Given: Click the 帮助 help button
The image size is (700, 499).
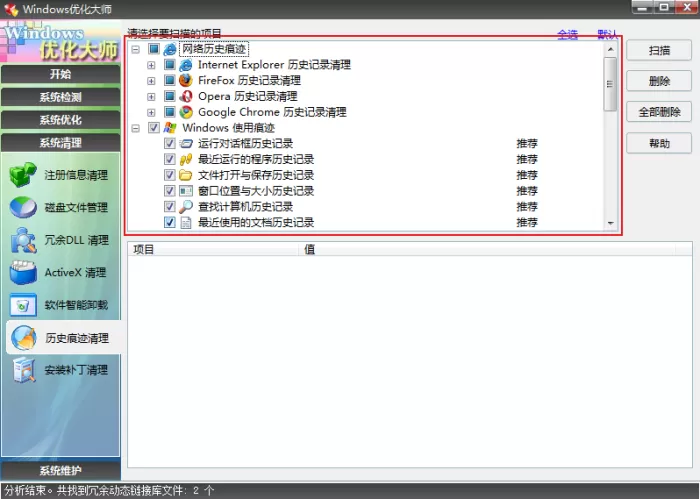Looking at the screenshot, I should [659, 143].
